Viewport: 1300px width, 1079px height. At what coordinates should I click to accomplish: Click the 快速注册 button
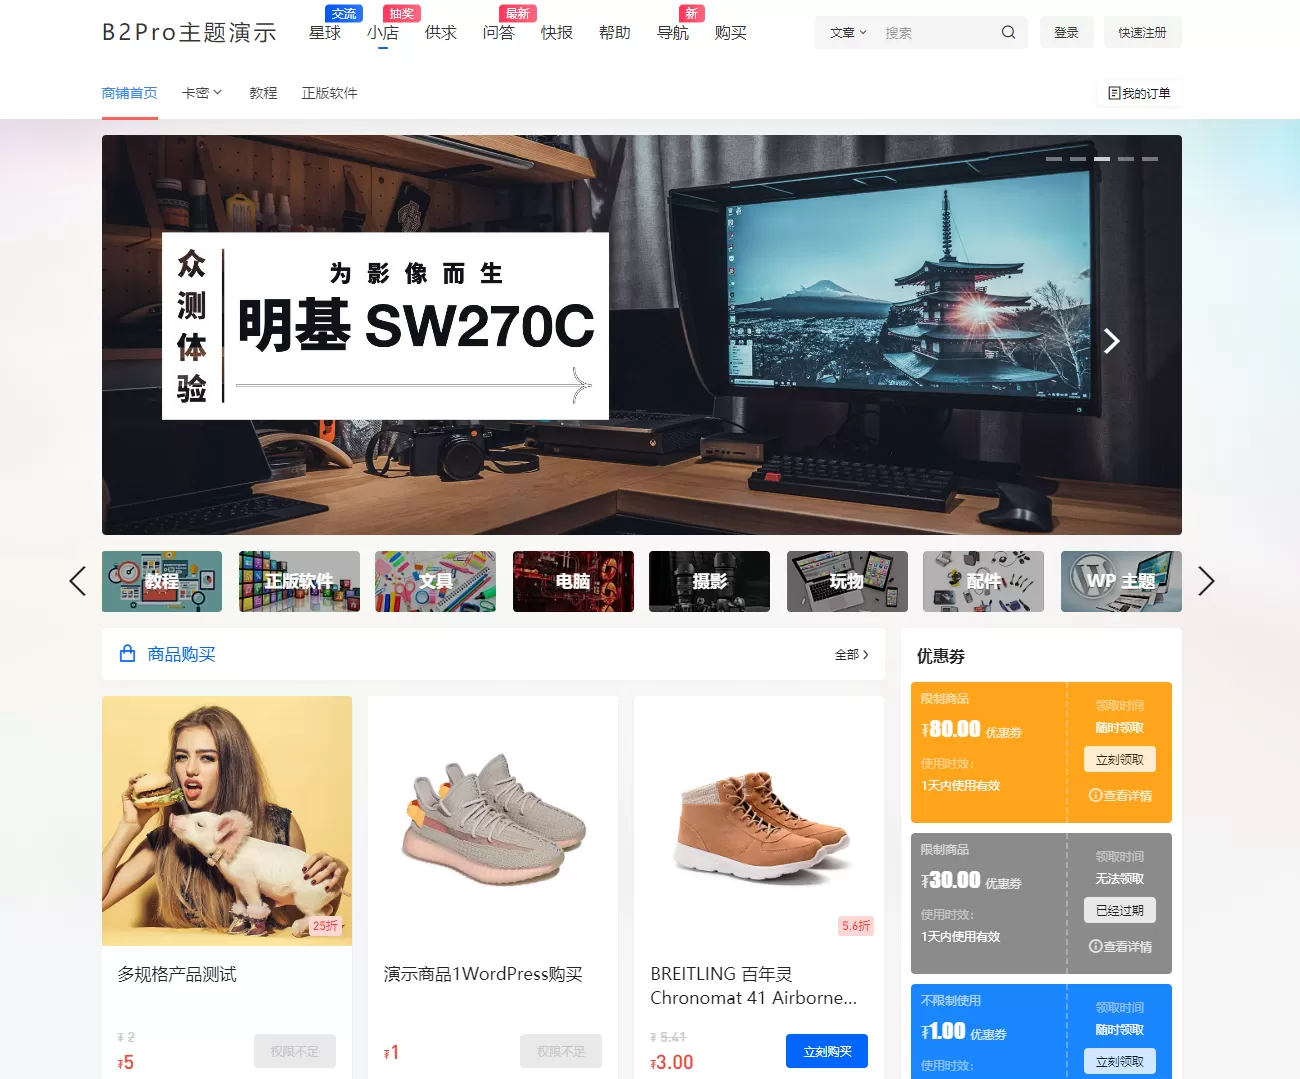click(1142, 33)
